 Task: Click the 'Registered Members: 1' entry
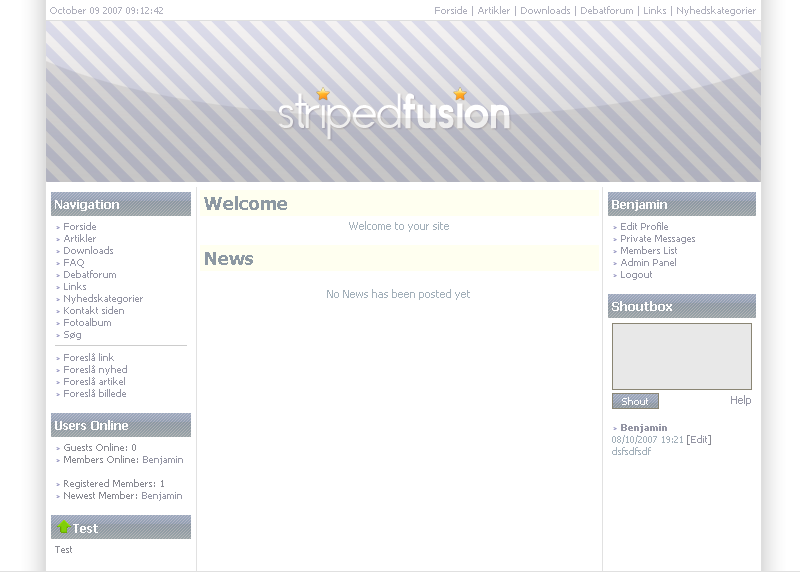tap(114, 484)
